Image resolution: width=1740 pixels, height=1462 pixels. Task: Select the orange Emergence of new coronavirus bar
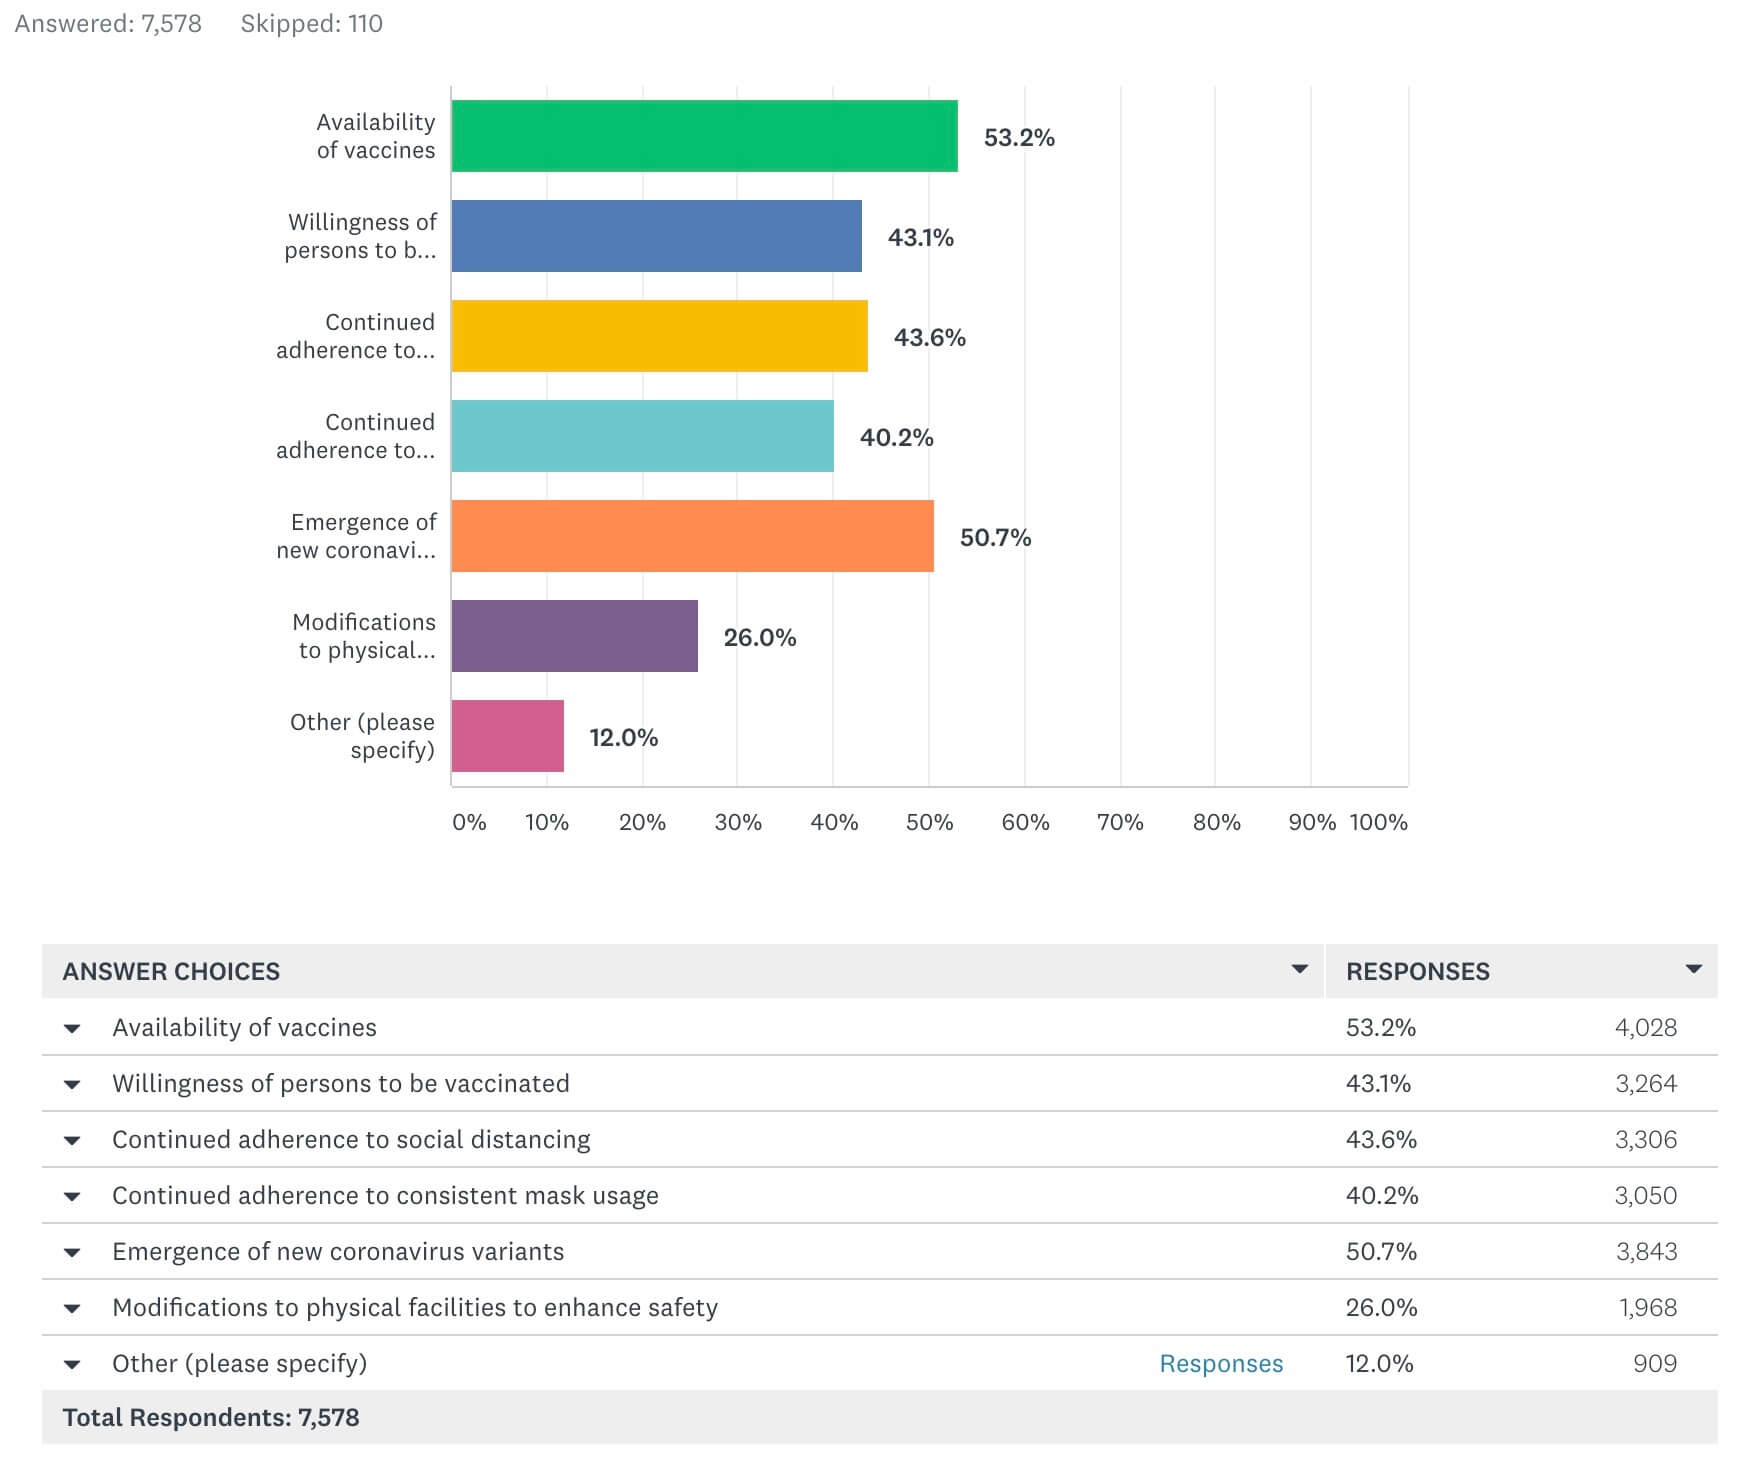[x=693, y=536]
